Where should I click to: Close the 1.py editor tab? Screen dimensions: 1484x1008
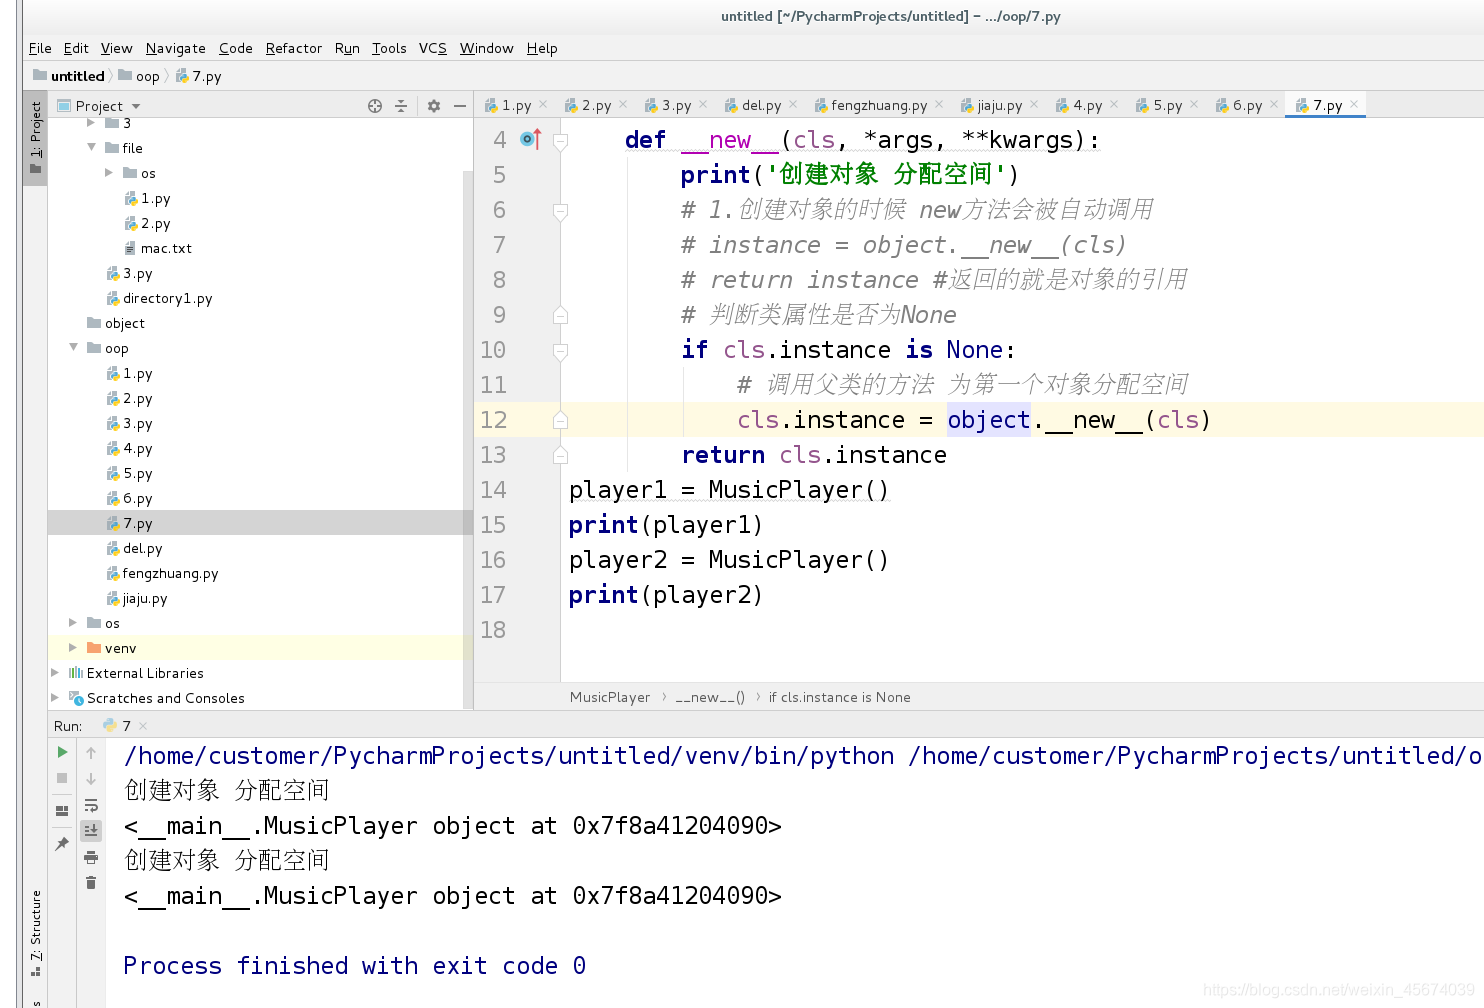[x=543, y=104]
